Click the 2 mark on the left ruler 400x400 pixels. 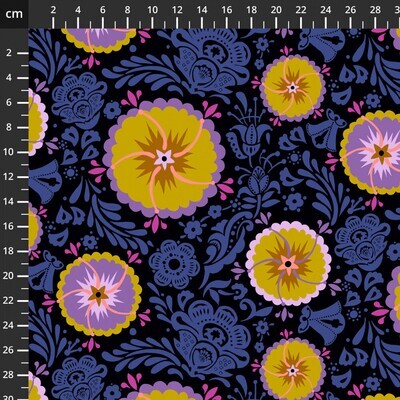click(x=8, y=53)
